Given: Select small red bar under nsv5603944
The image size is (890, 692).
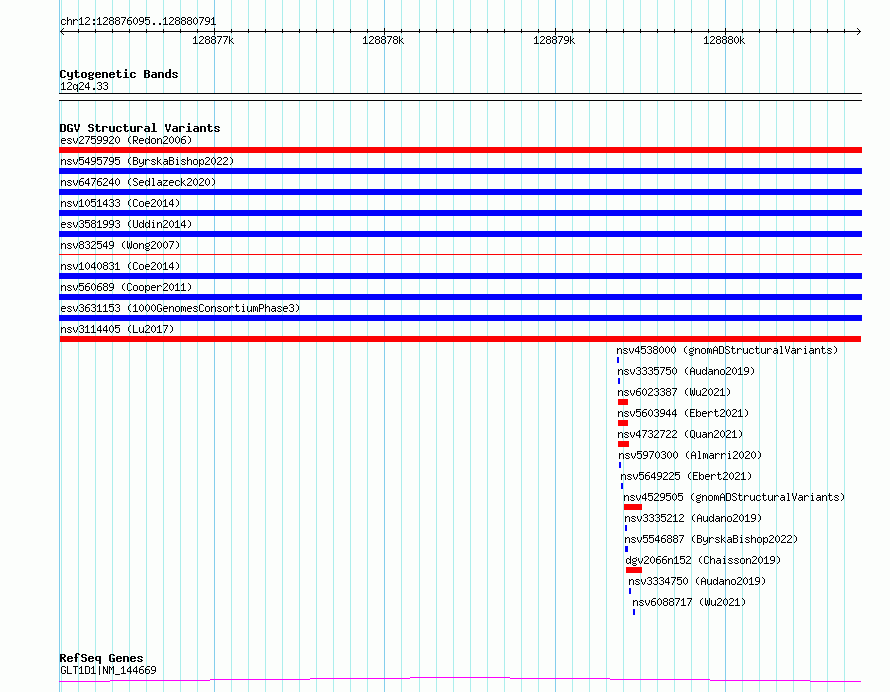Looking at the screenshot, I should (x=623, y=423).
